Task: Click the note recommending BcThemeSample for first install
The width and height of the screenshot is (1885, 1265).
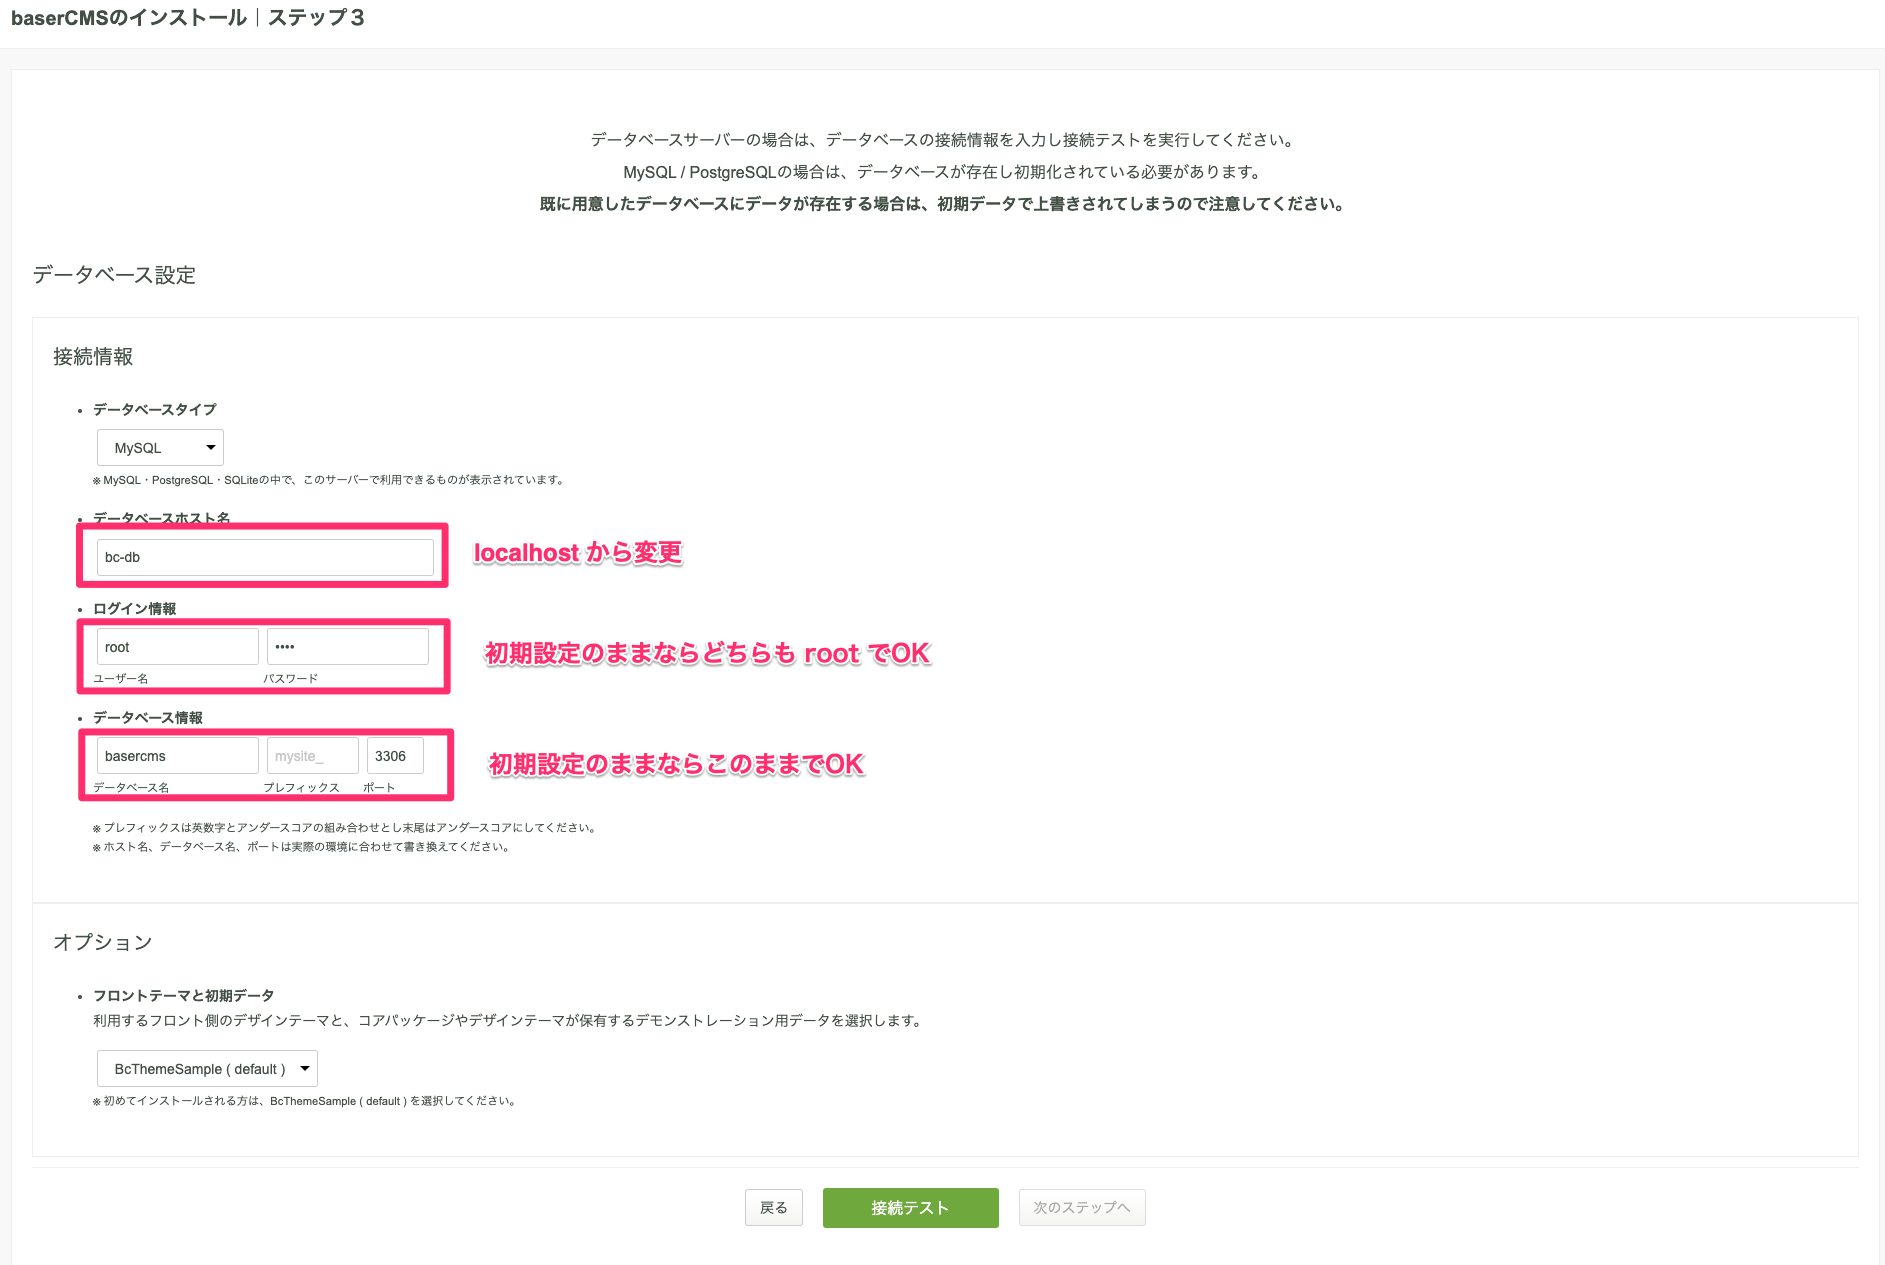Action: 305,1101
